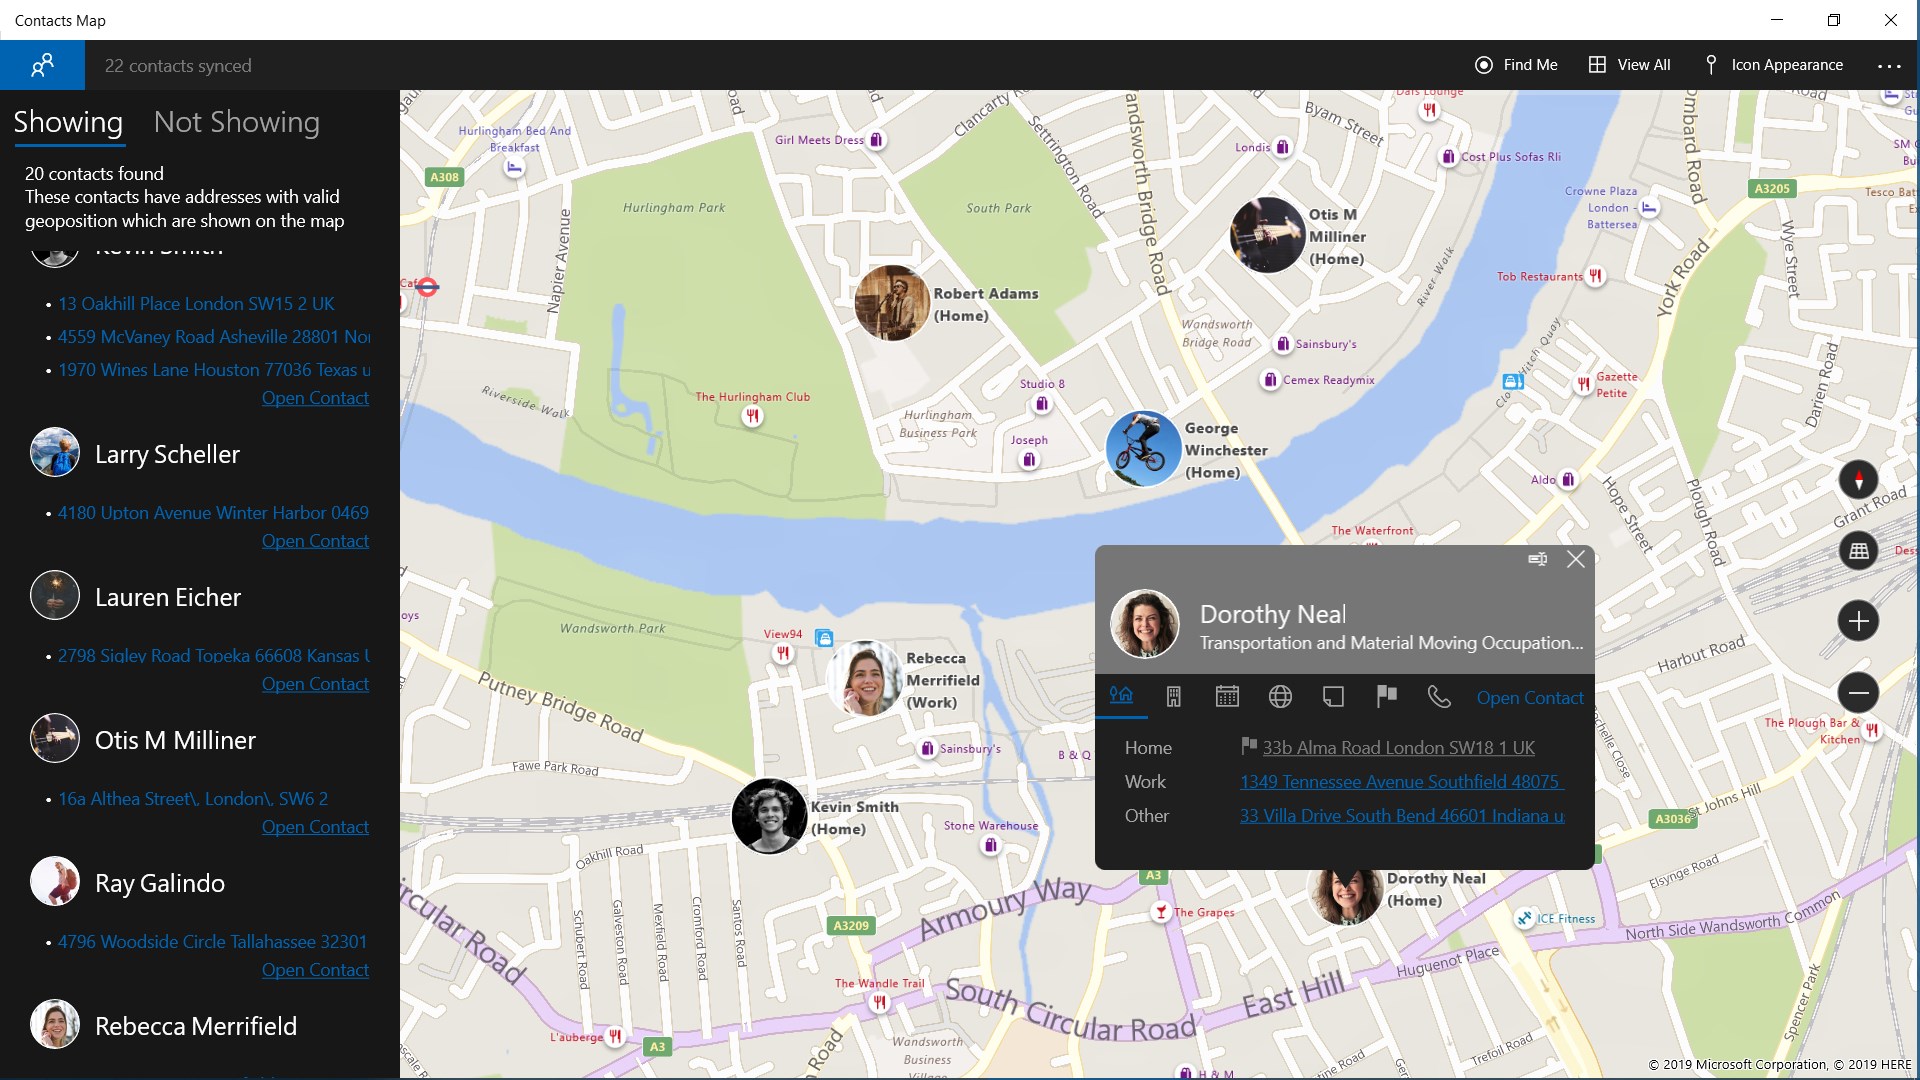The width and height of the screenshot is (1920, 1080).
Task: Open the more options ellipsis menu
Action: pos(1889,66)
